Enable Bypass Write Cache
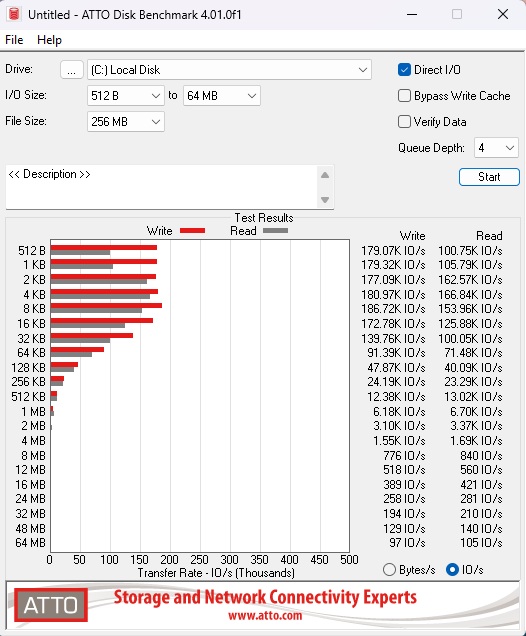Screen dimensions: 526x636 [404, 96]
